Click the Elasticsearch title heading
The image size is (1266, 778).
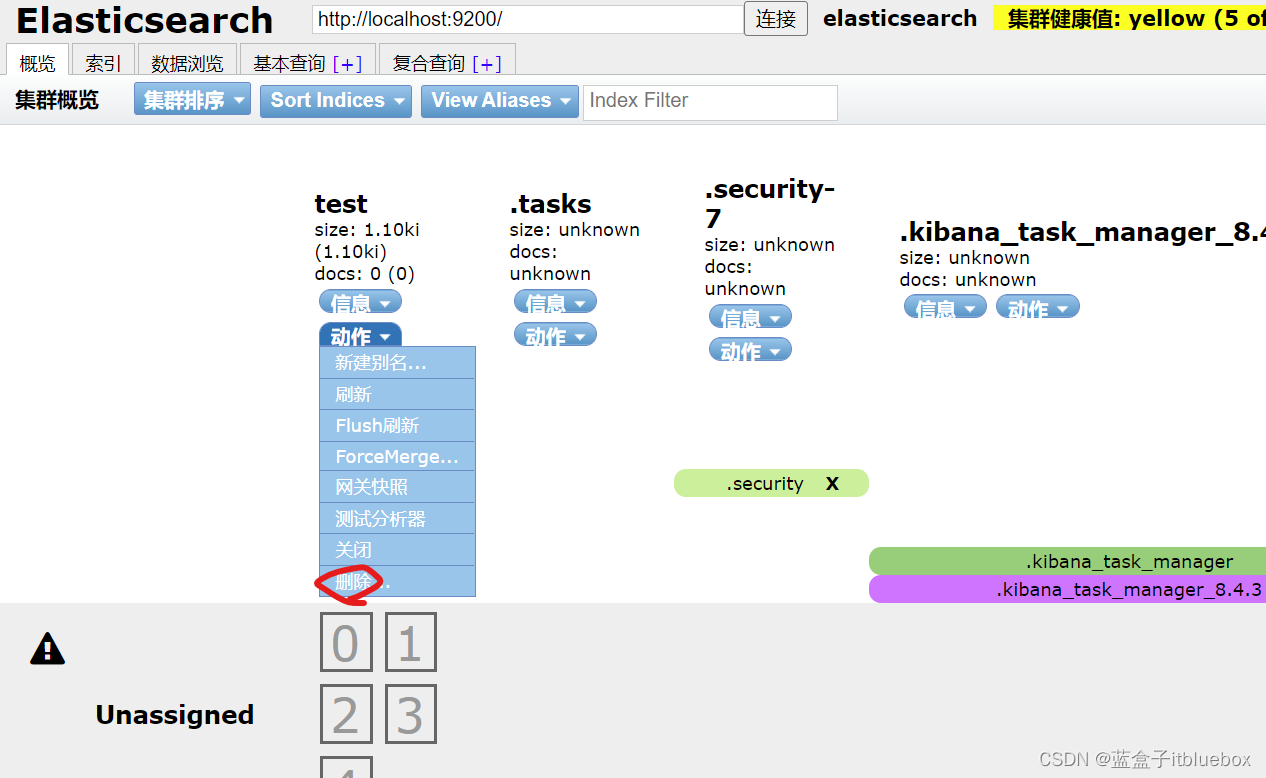(145, 20)
